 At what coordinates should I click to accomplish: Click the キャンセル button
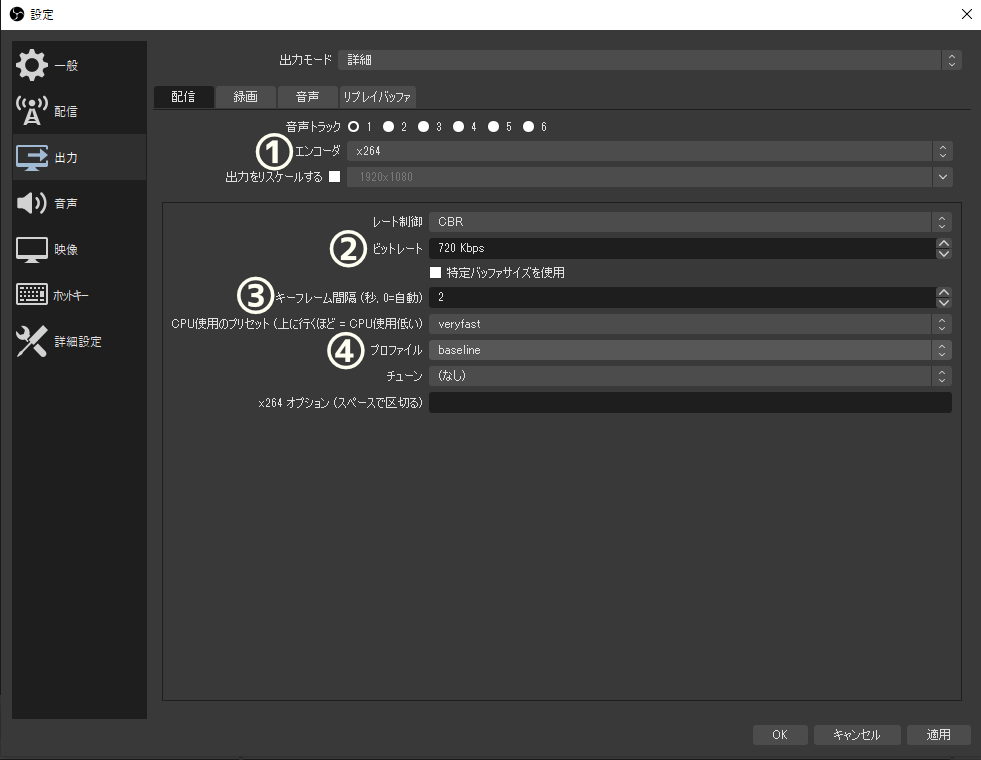(856, 734)
